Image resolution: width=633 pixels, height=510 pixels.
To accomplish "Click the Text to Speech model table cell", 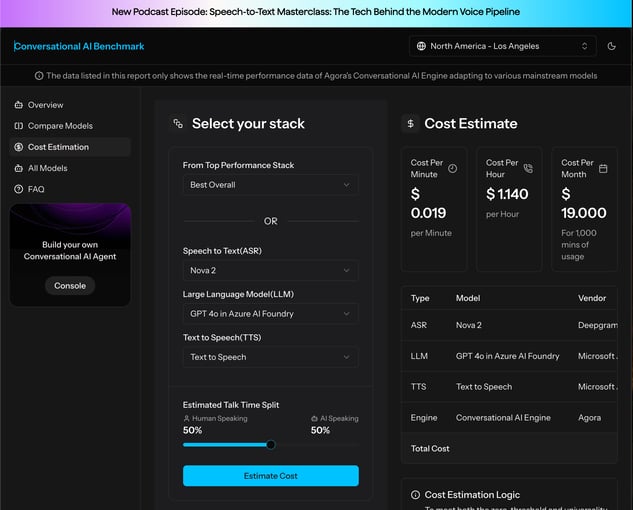I will coord(484,387).
